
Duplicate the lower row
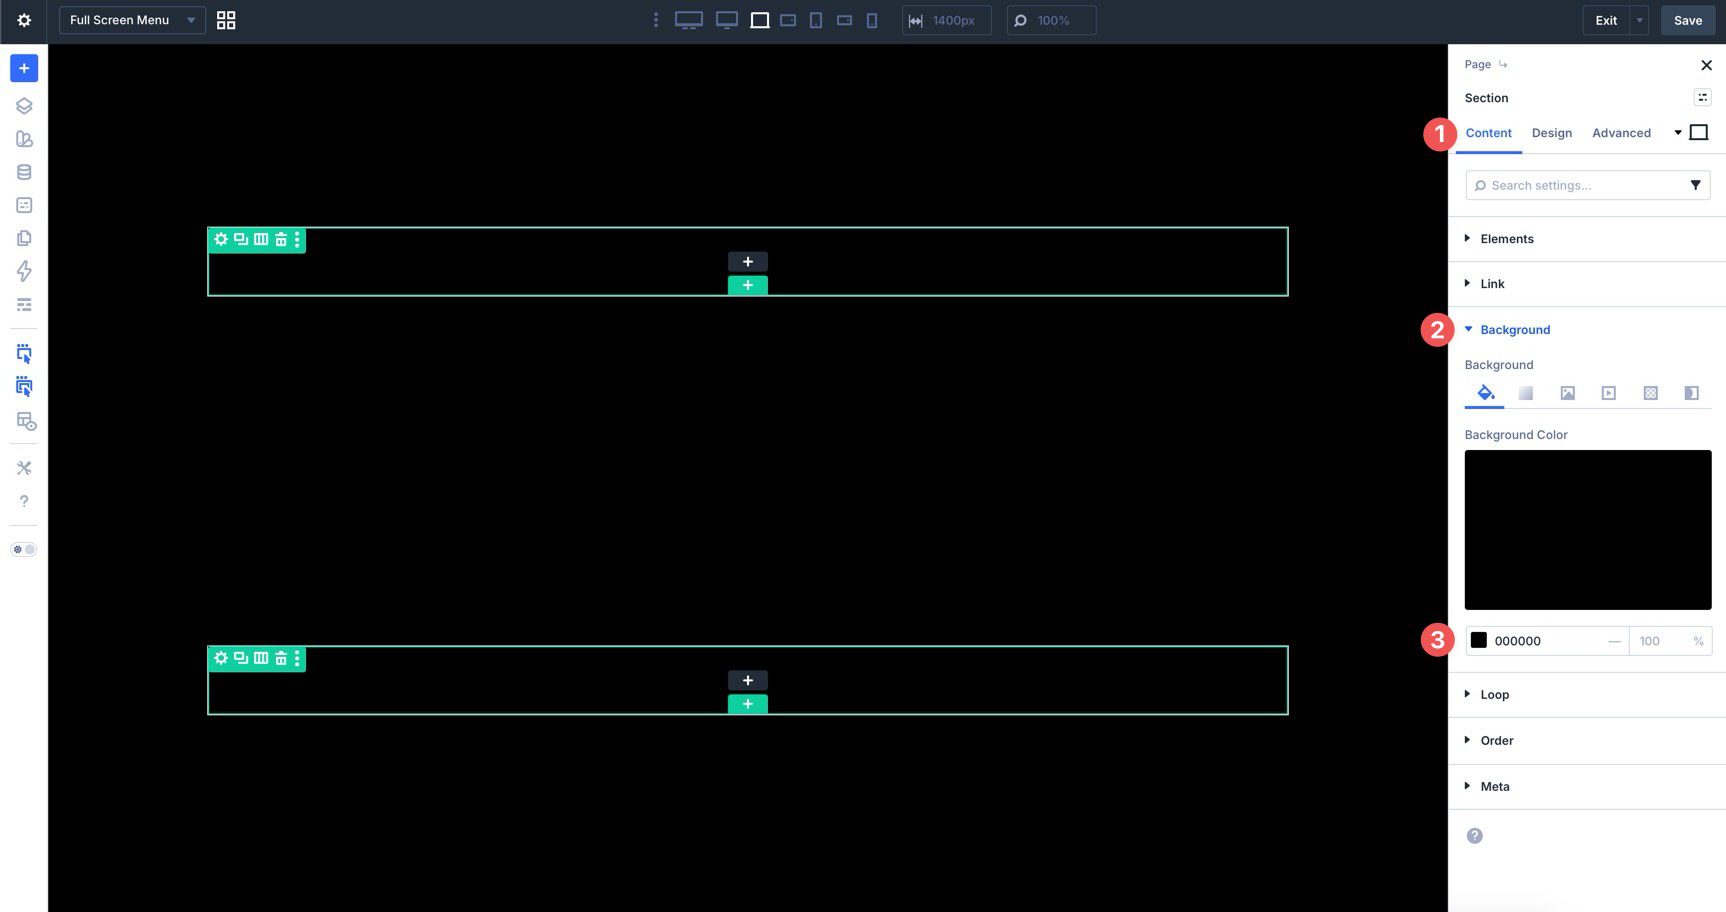click(241, 658)
